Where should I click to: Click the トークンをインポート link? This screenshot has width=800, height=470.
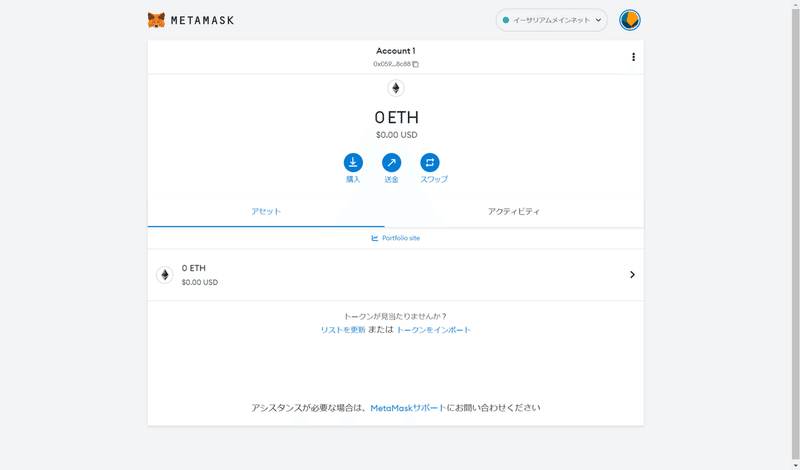(x=433, y=330)
